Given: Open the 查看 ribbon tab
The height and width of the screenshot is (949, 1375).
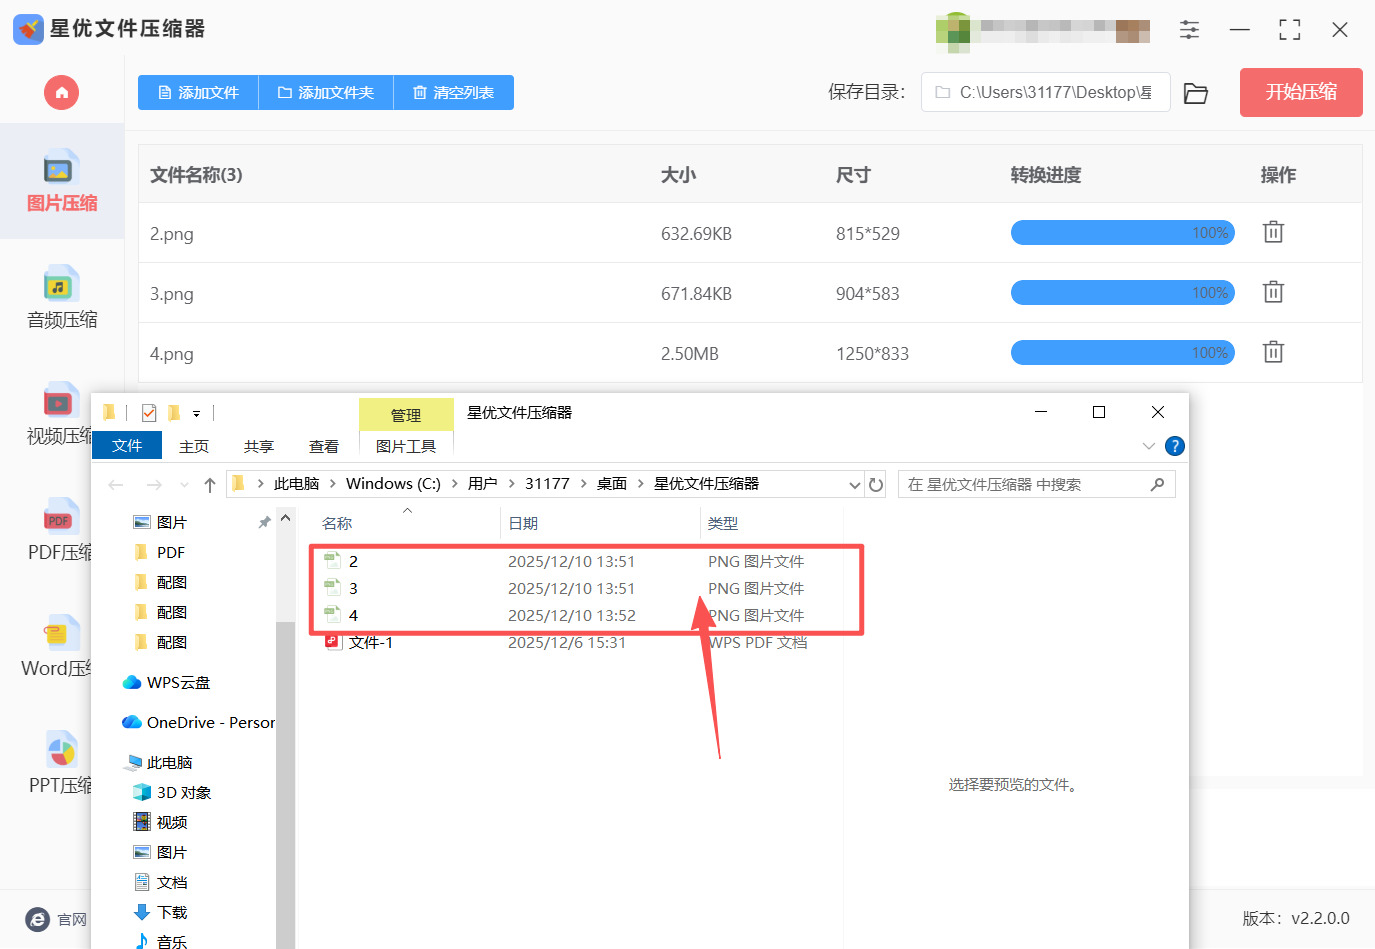Looking at the screenshot, I should [x=323, y=446].
